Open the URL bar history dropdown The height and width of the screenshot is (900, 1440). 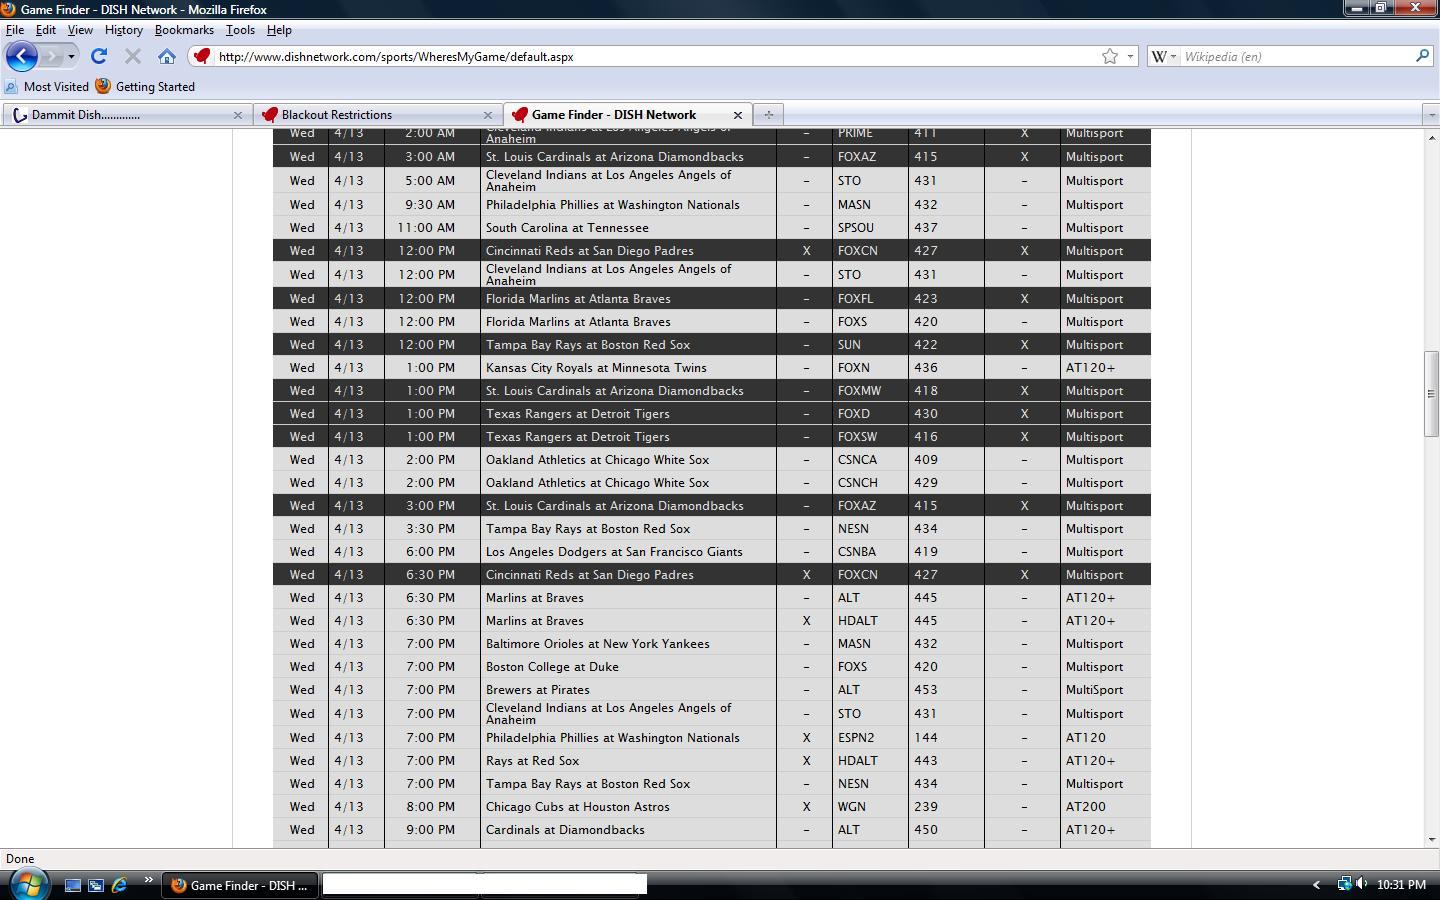click(x=1130, y=57)
